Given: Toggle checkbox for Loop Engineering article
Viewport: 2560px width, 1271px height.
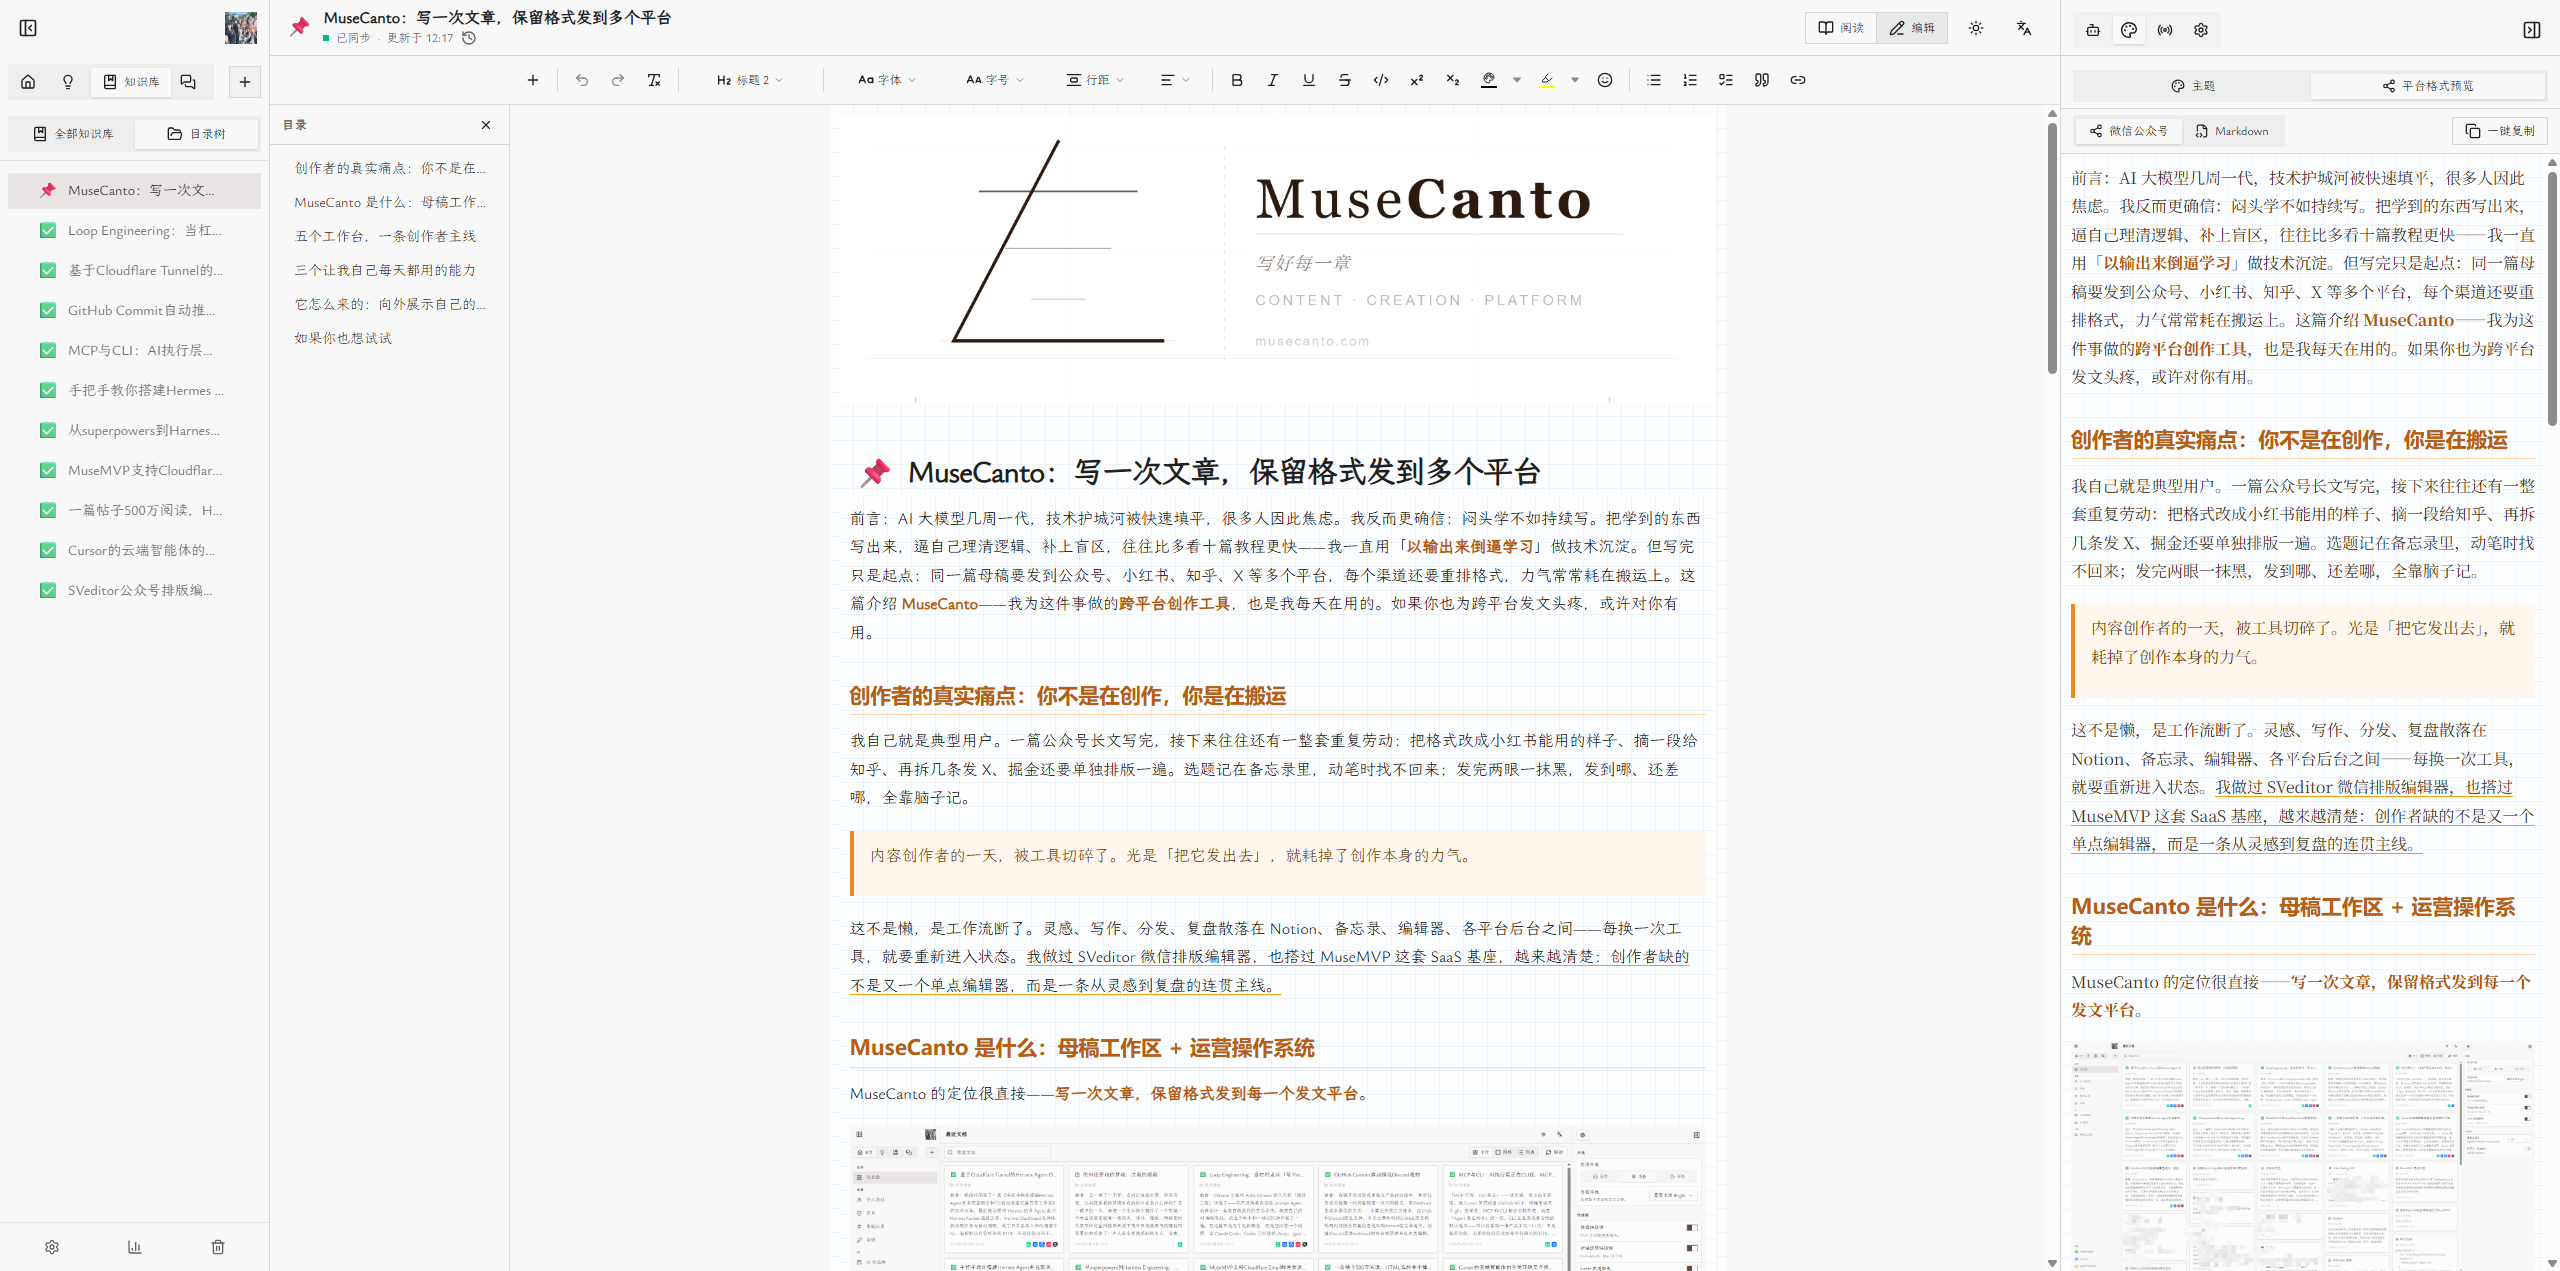Looking at the screenshot, I should tap(48, 230).
